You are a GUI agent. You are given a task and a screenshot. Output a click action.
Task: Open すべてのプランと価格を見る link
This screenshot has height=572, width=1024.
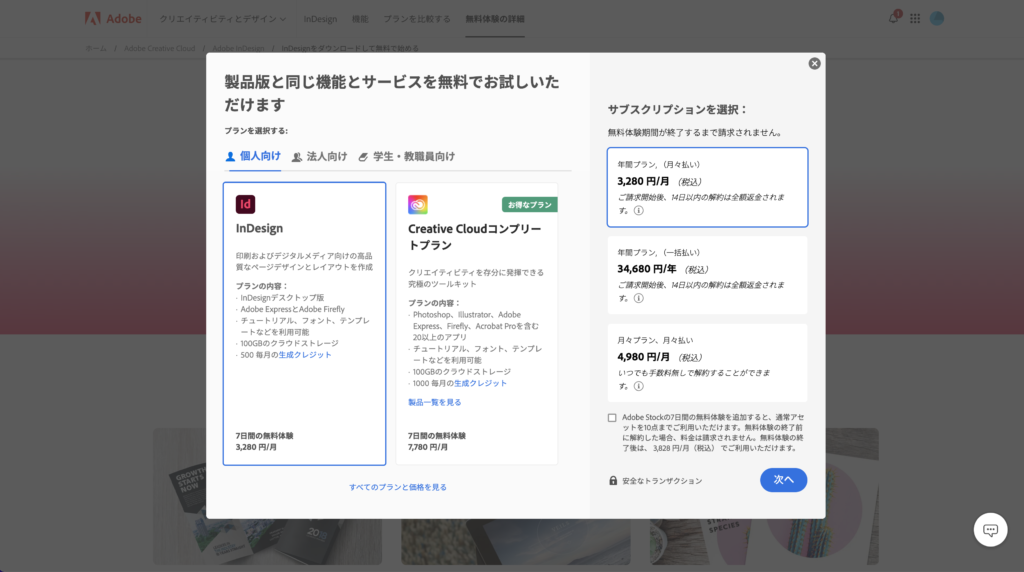click(x=398, y=487)
